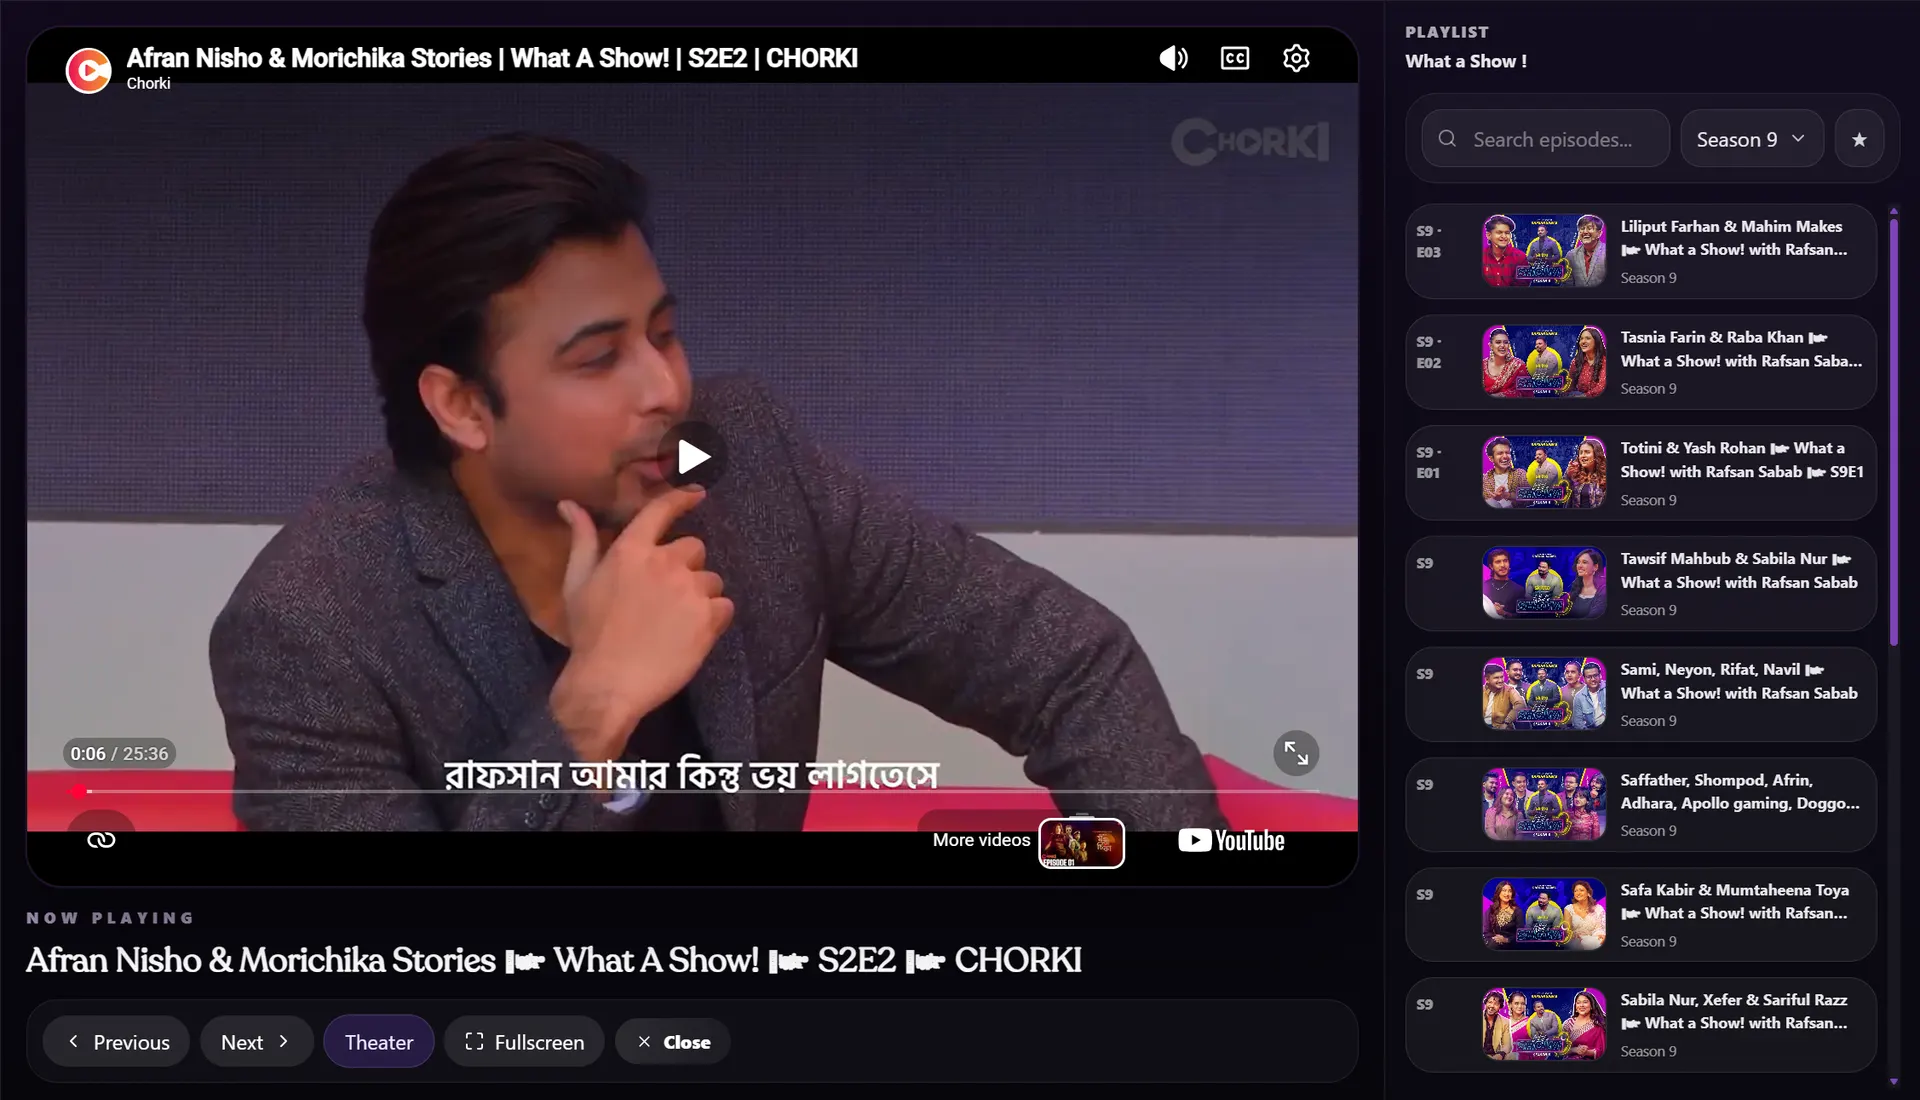
Task: Open the Season 9 dropdown
Action: tap(1752, 139)
